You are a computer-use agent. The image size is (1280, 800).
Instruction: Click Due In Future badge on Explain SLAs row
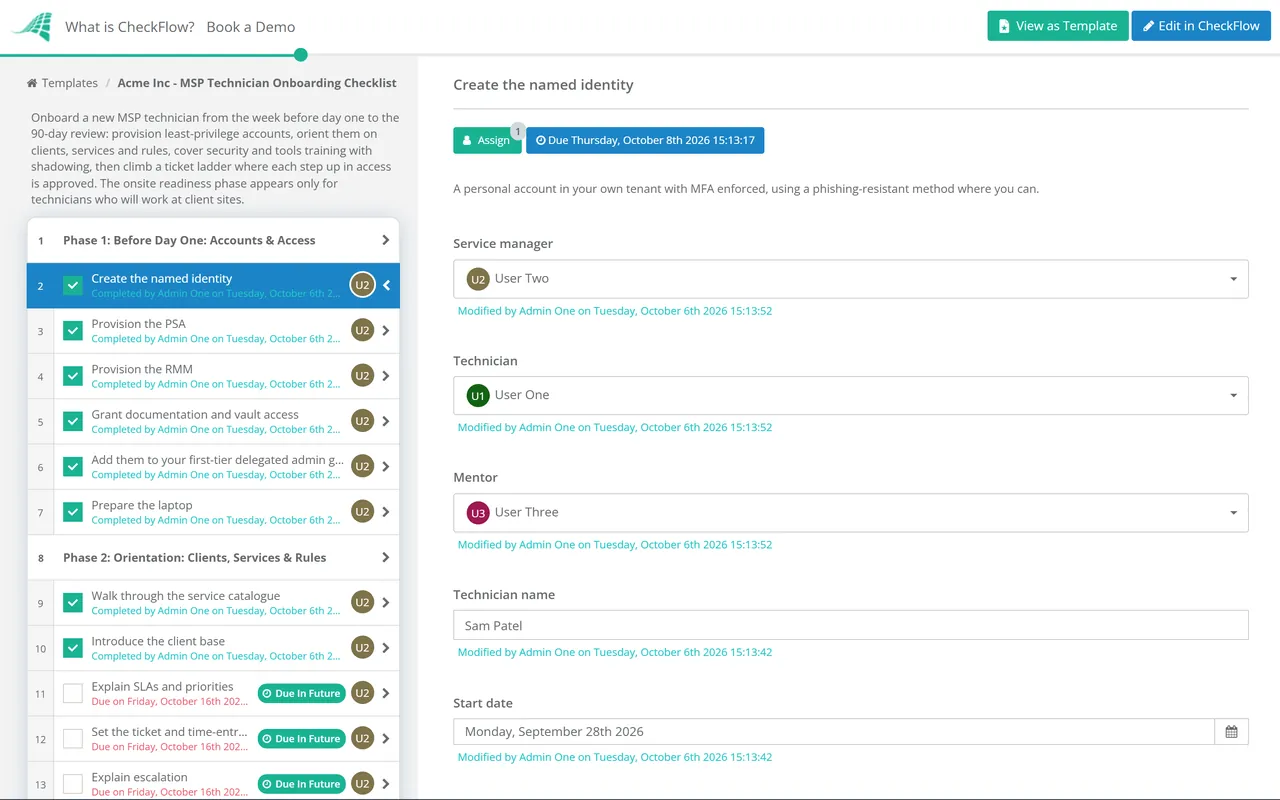(302, 693)
